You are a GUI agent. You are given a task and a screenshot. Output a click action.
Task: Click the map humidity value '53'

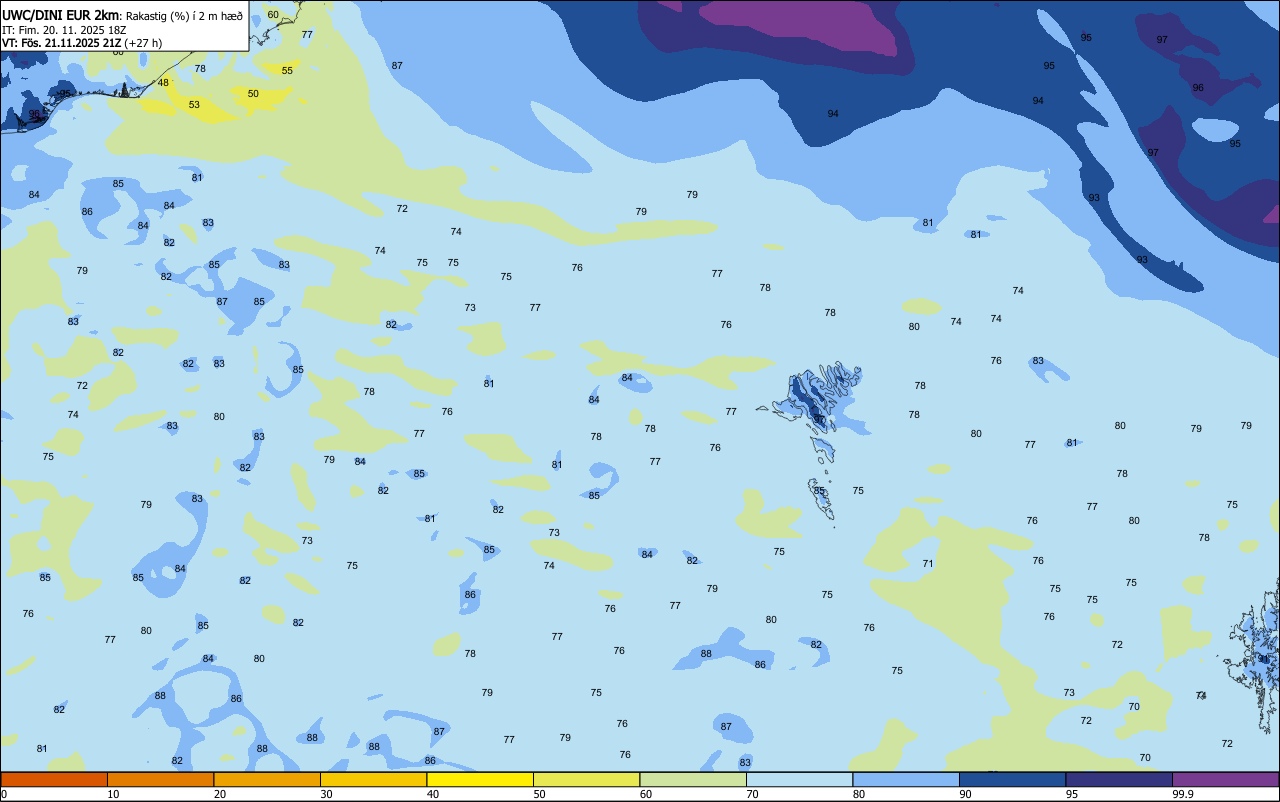tap(194, 104)
